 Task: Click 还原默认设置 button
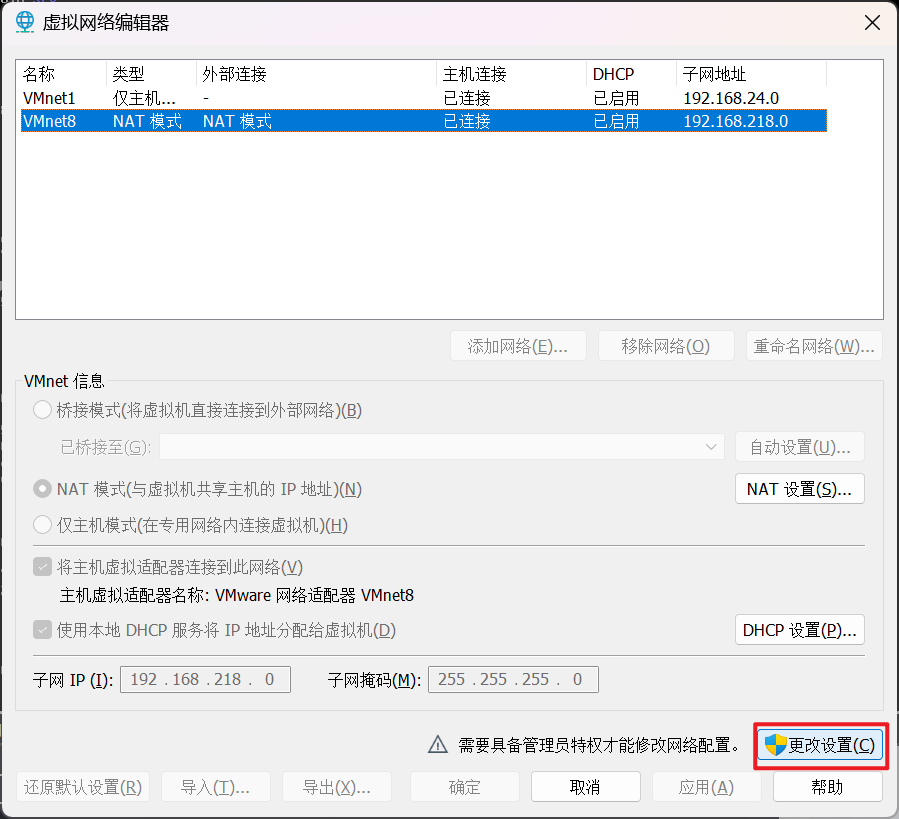(x=83, y=787)
